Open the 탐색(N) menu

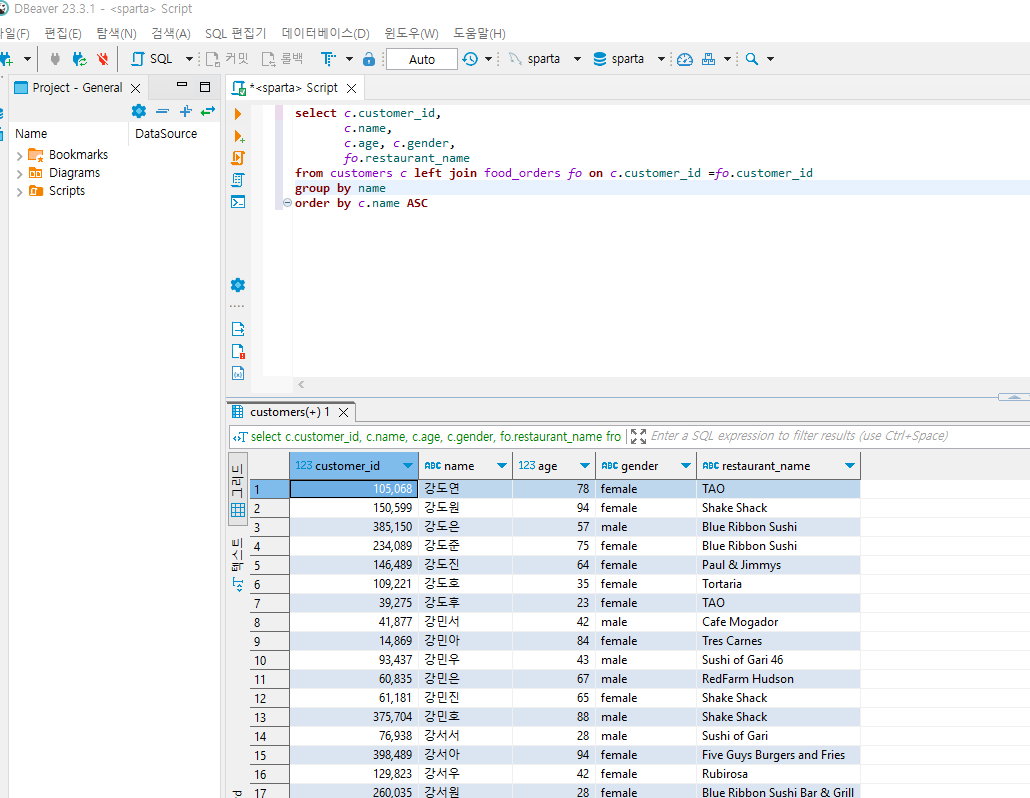pos(116,33)
